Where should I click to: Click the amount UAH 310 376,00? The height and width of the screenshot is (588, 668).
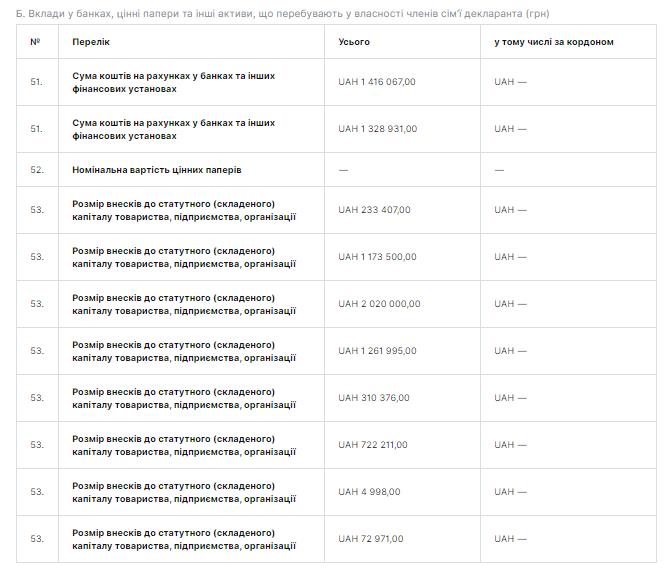click(374, 398)
